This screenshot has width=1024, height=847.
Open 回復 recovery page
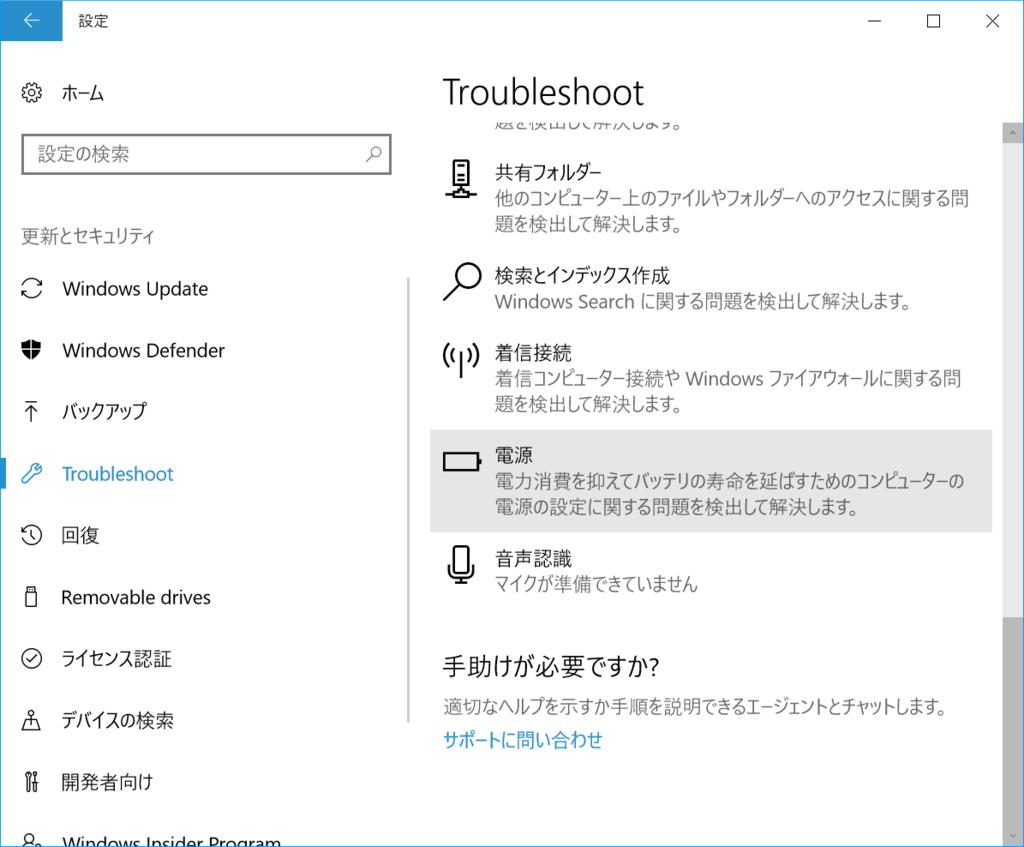point(80,535)
